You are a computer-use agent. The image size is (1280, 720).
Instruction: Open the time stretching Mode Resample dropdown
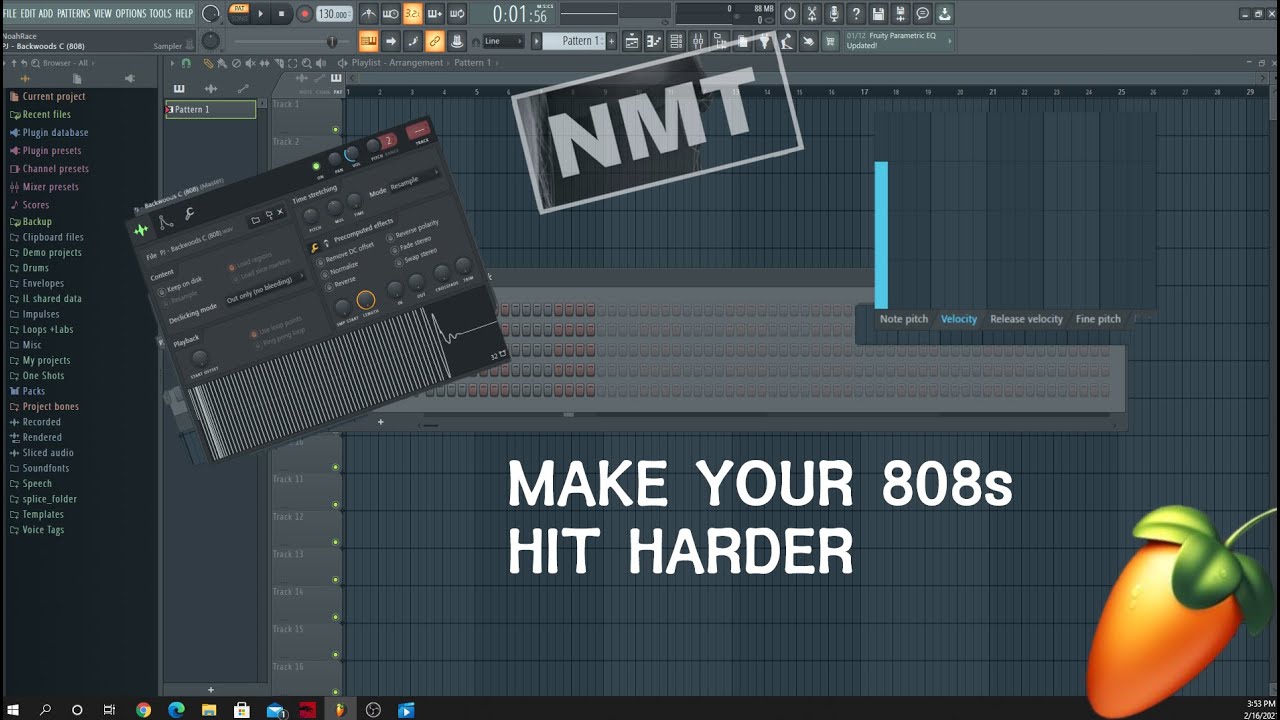click(x=414, y=181)
